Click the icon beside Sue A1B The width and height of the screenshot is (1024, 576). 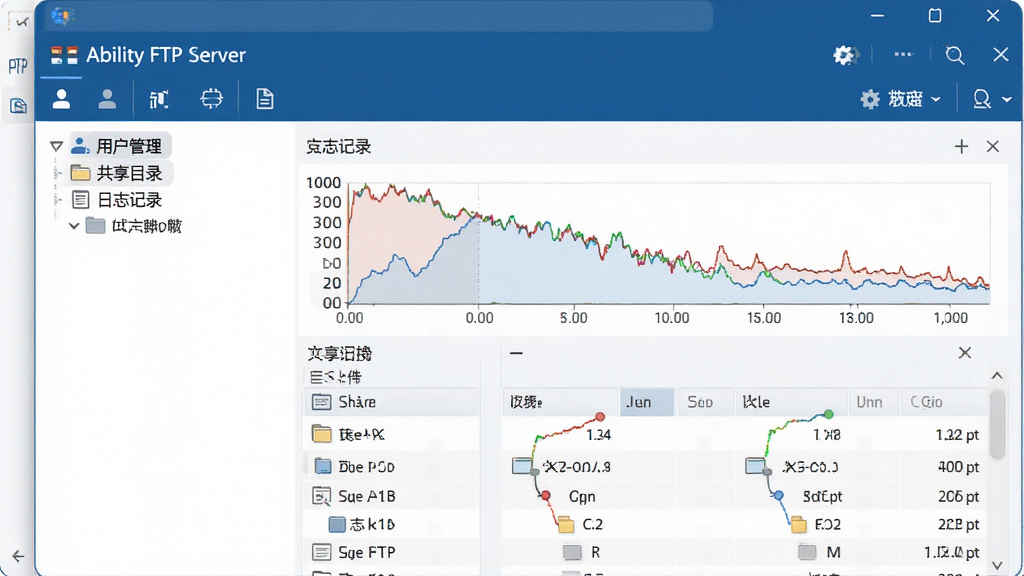pyautogui.click(x=321, y=496)
